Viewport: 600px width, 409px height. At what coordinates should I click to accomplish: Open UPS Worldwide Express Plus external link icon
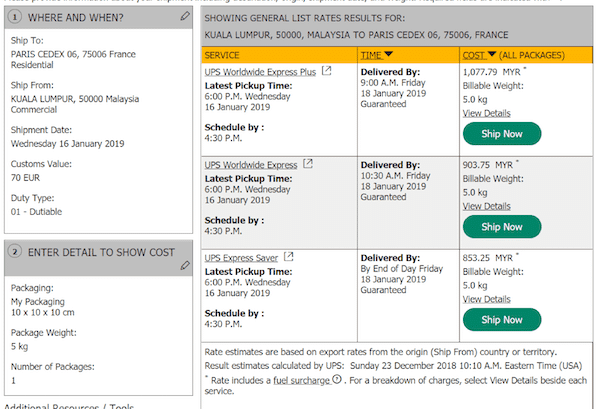coord(326,70)
